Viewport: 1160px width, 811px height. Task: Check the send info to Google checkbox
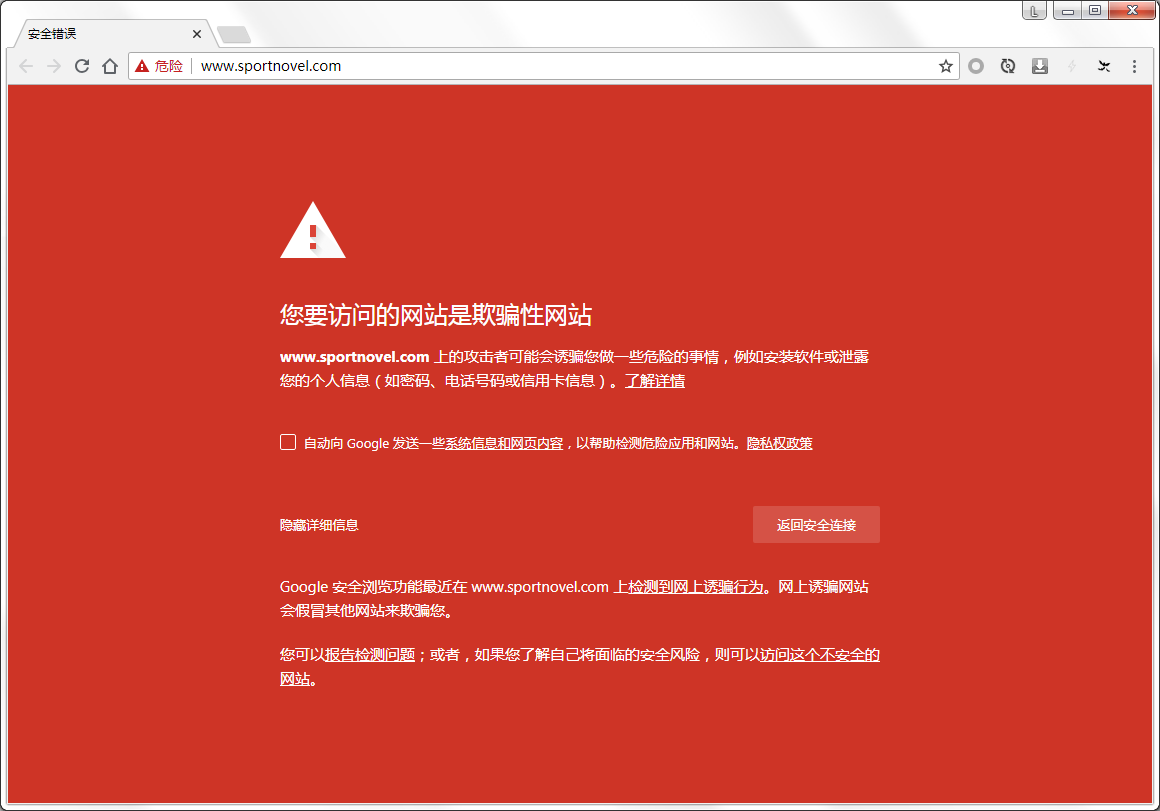(x=288, y=442)
